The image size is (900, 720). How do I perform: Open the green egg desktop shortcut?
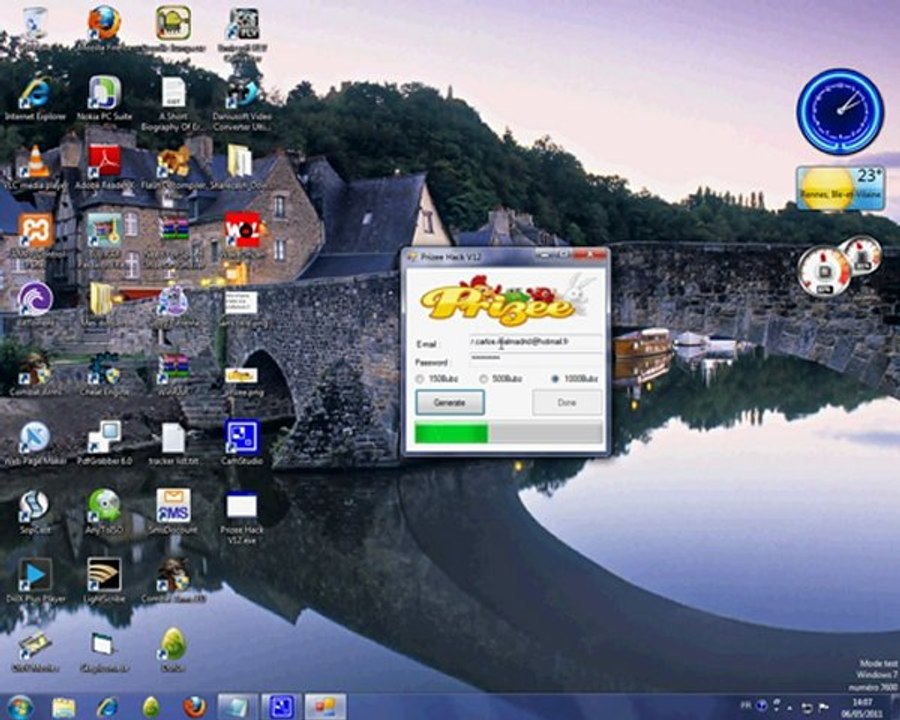pyautogui.click(x=173, y=649)
